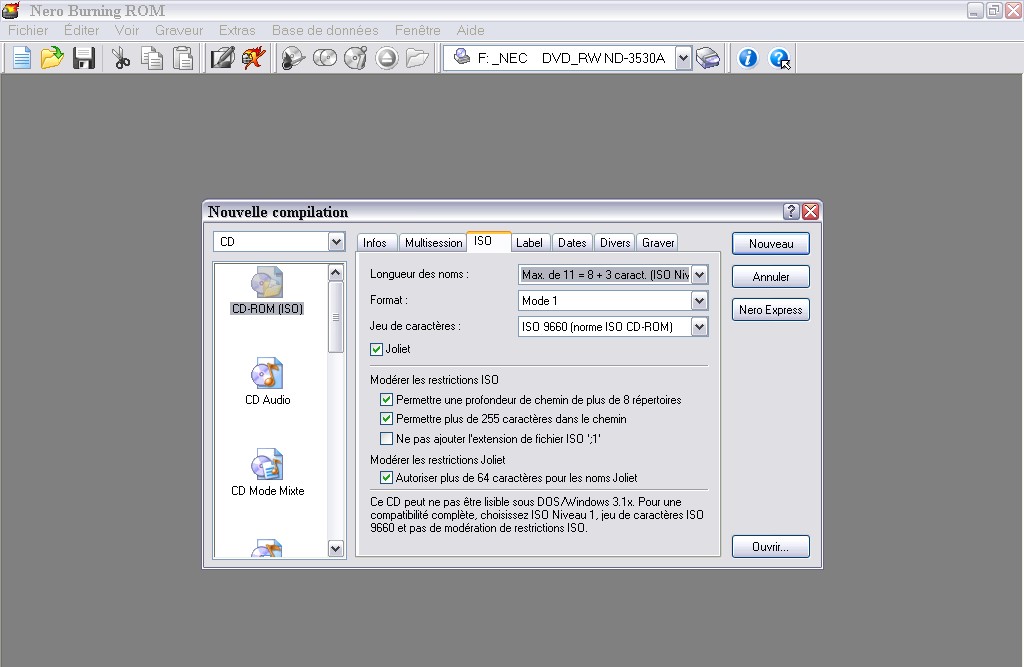Open the Graveur menu
Image resolution: width=1024 pixels, height=667 pixels.
point(179,30)
